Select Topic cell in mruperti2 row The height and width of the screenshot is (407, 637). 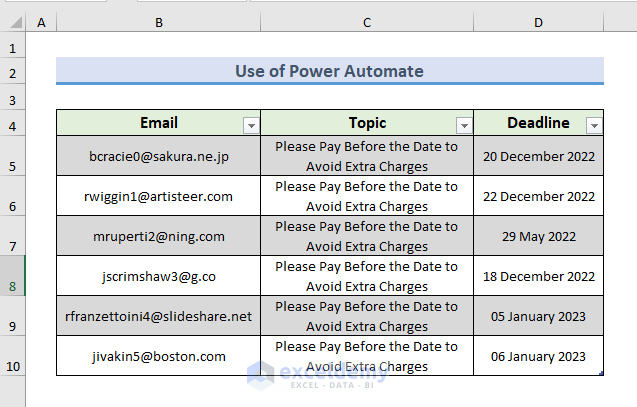click(x=367, y=236)
